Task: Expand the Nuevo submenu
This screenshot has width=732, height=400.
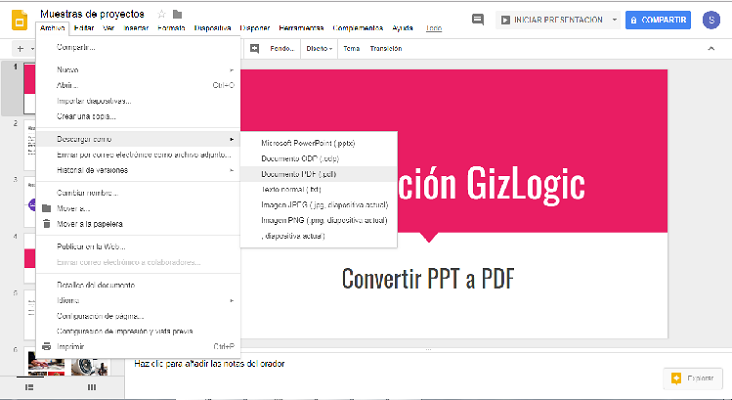Action: click(138, 70)
